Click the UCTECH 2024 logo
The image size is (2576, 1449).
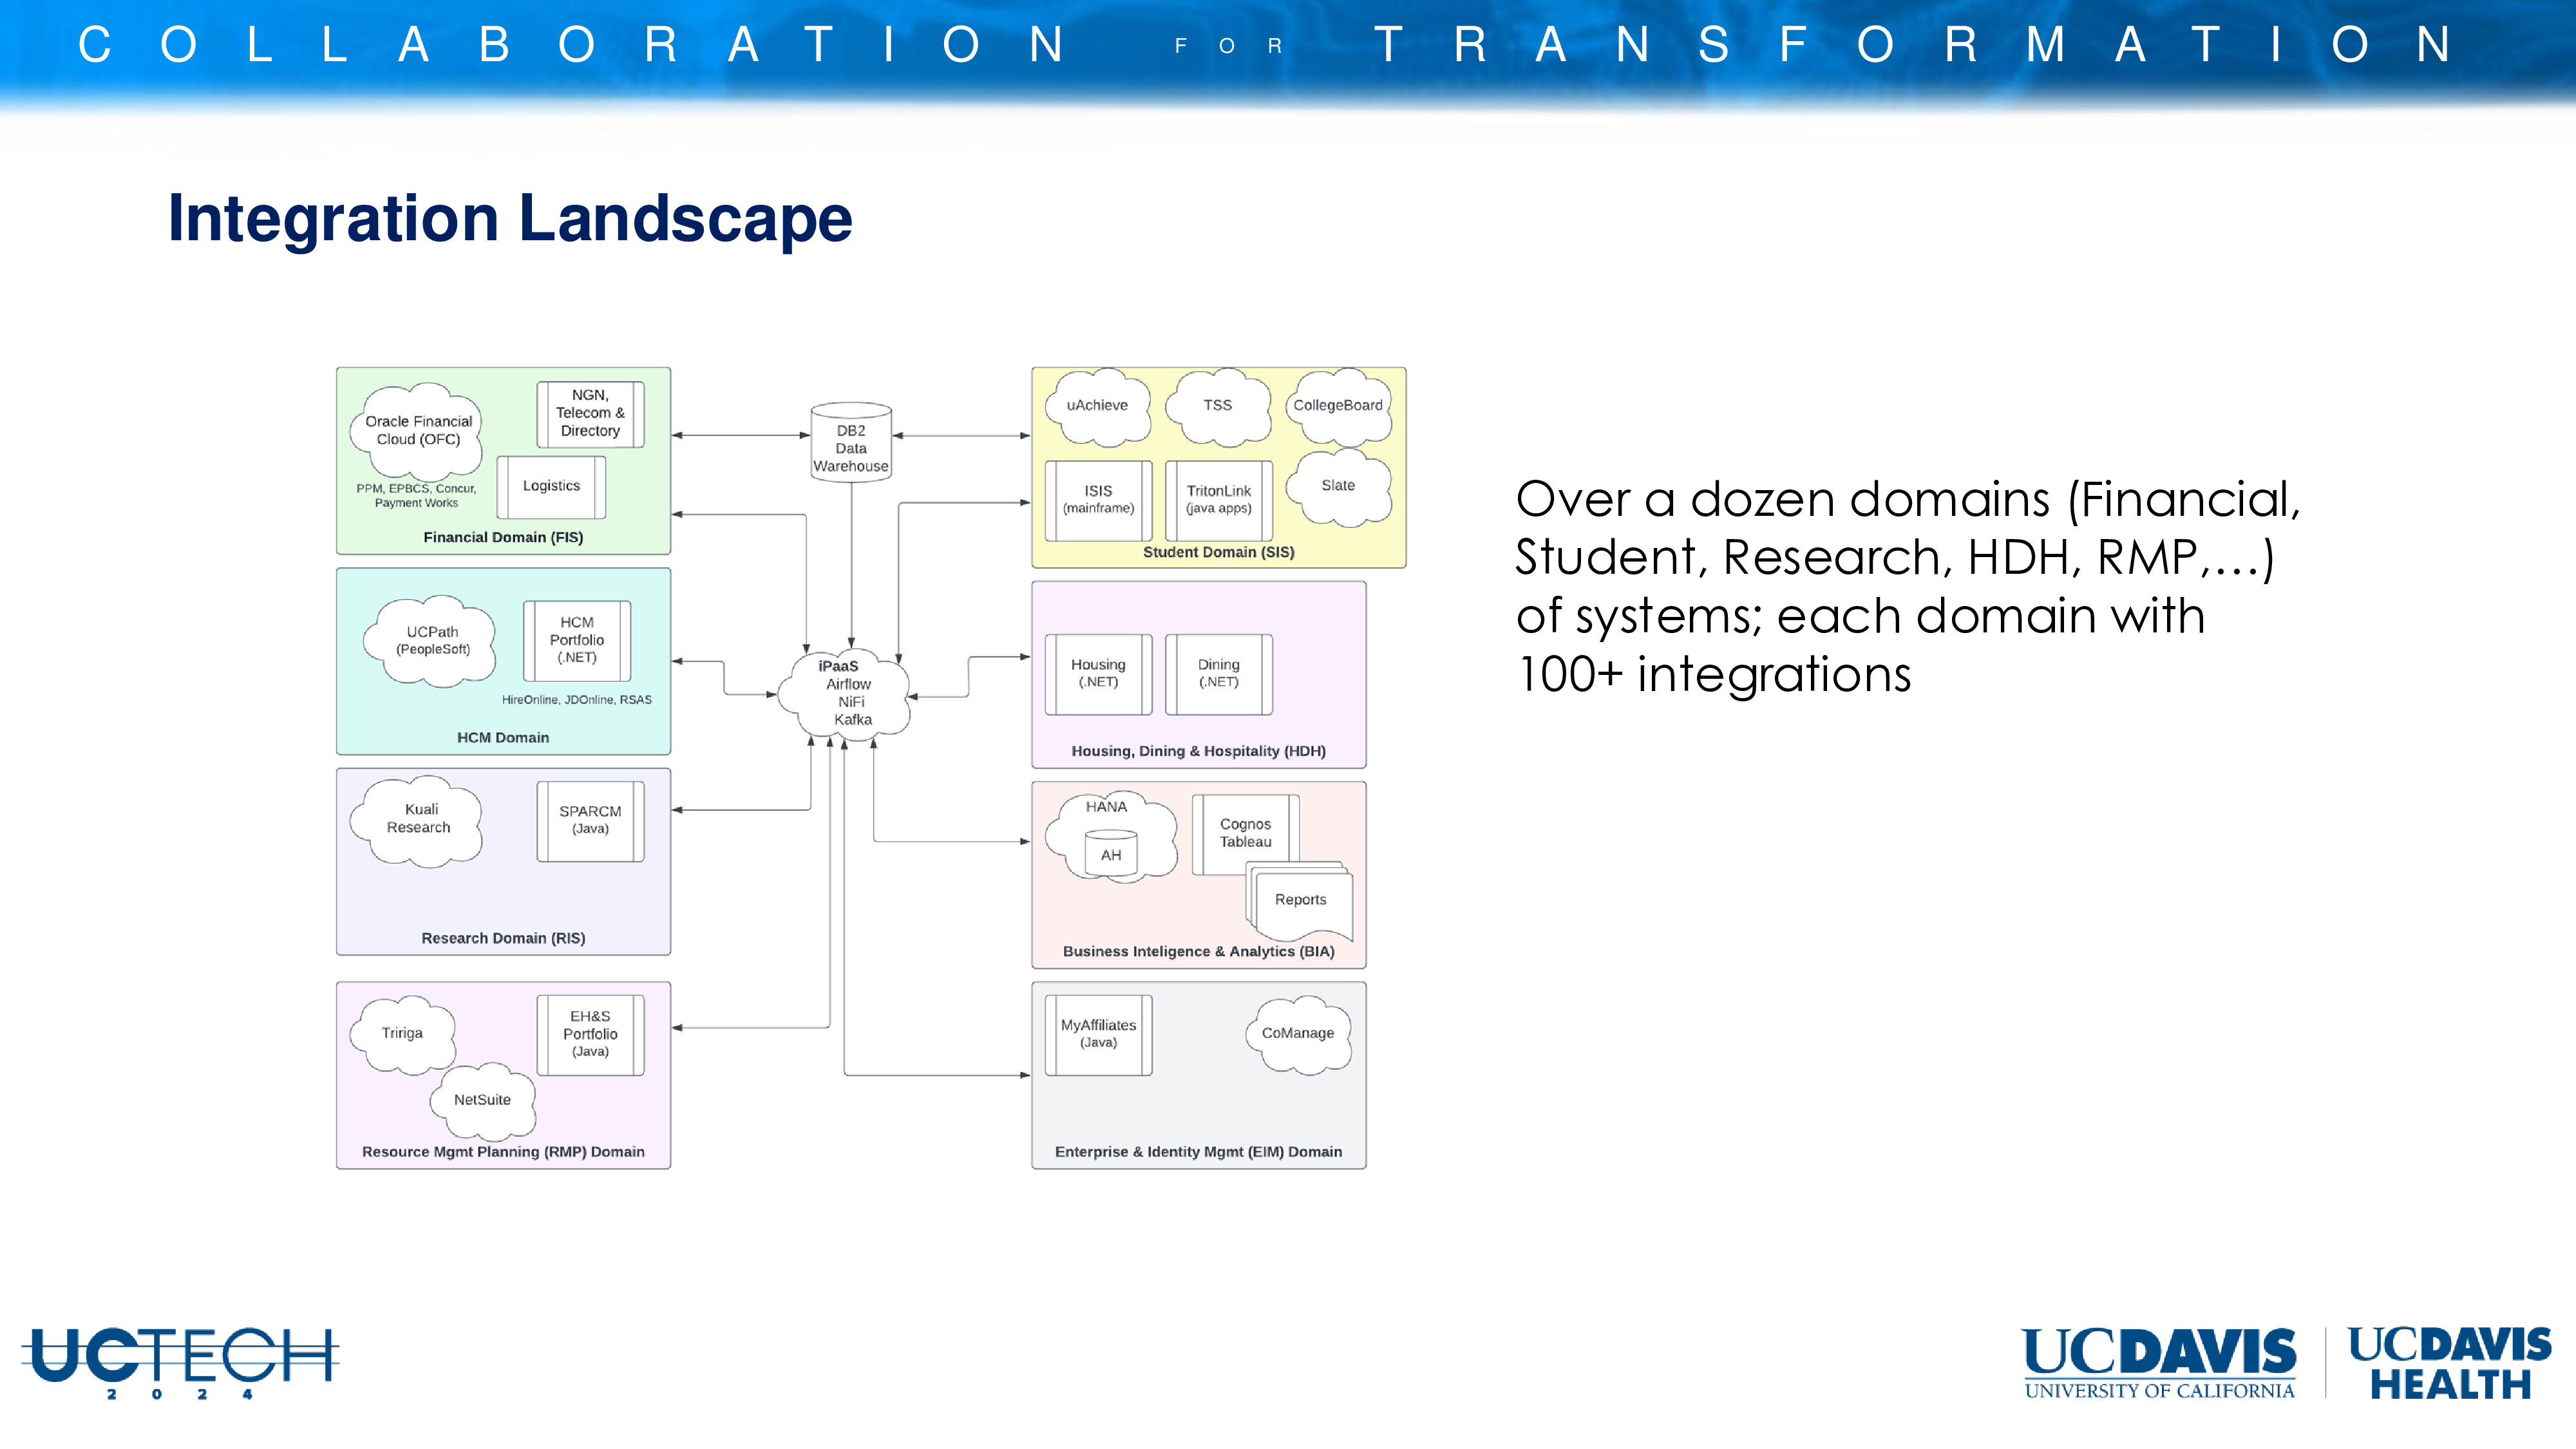coord(180,1364)
